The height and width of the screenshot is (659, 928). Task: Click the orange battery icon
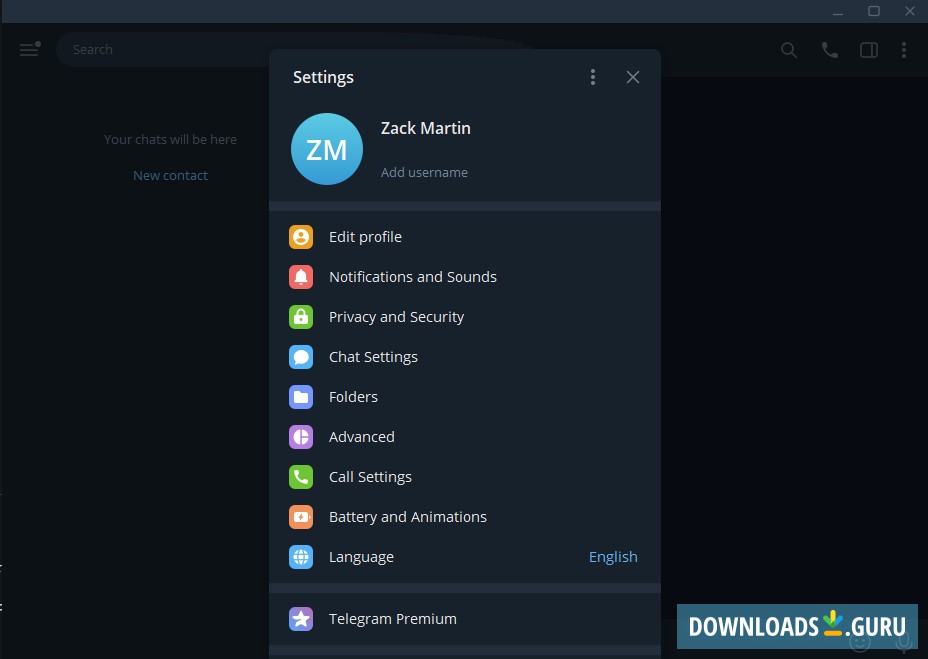tap(301, 517)
